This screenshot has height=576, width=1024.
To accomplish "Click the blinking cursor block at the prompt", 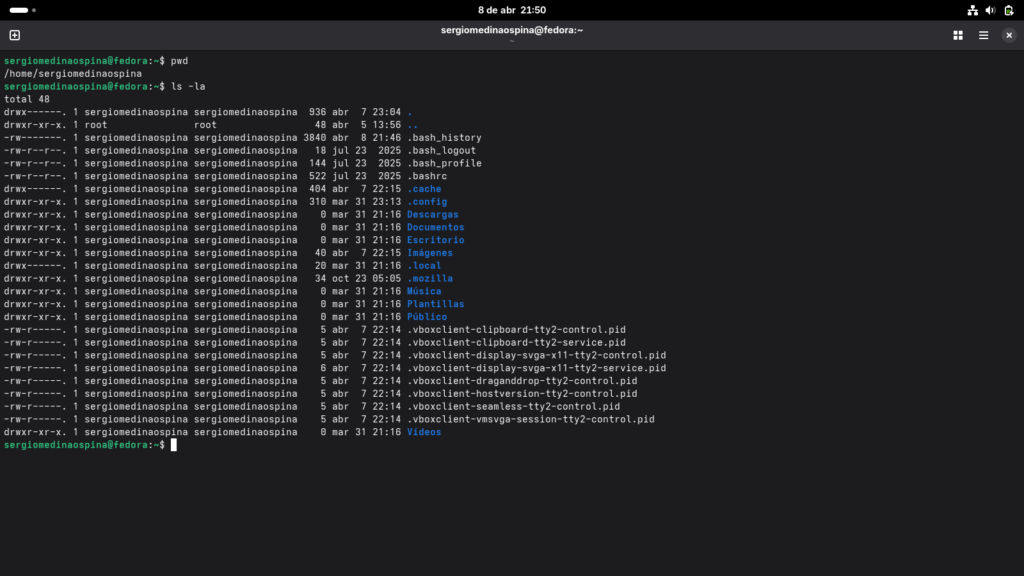I will click(x=172, y=444).
